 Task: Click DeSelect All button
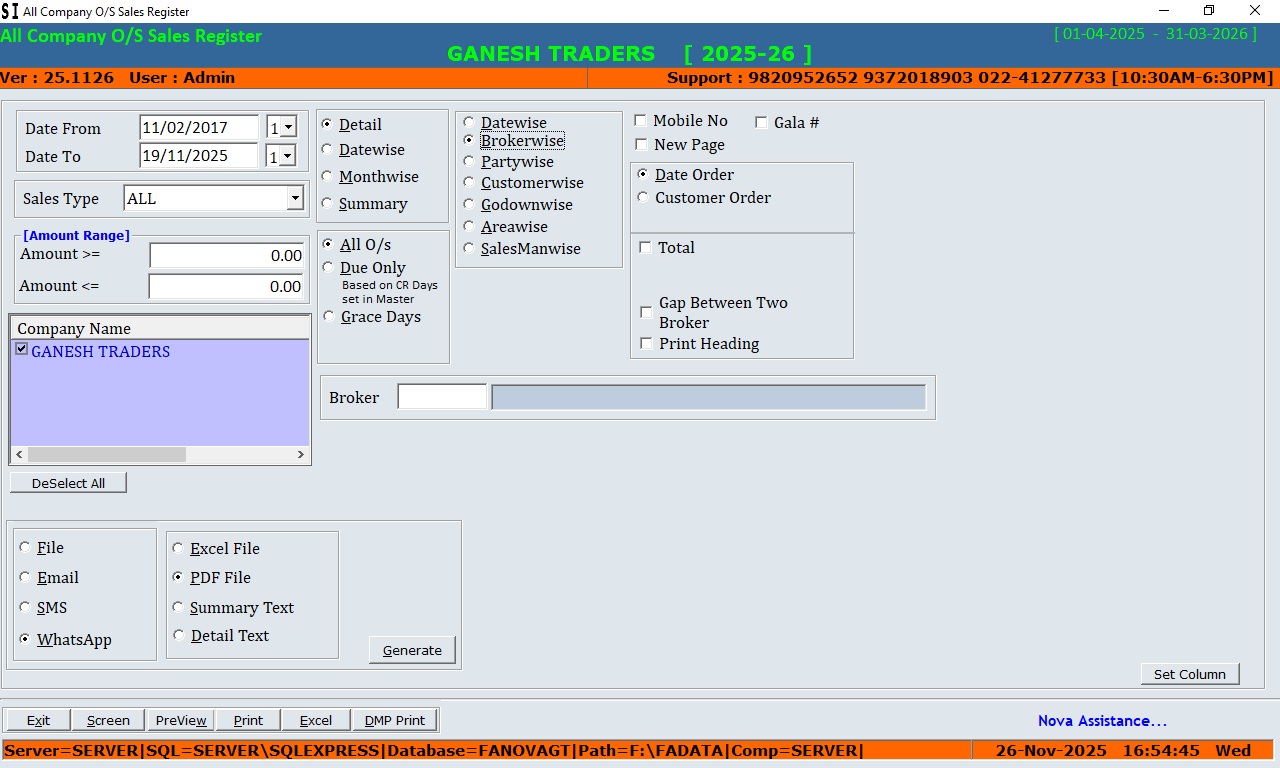[68, 483]
